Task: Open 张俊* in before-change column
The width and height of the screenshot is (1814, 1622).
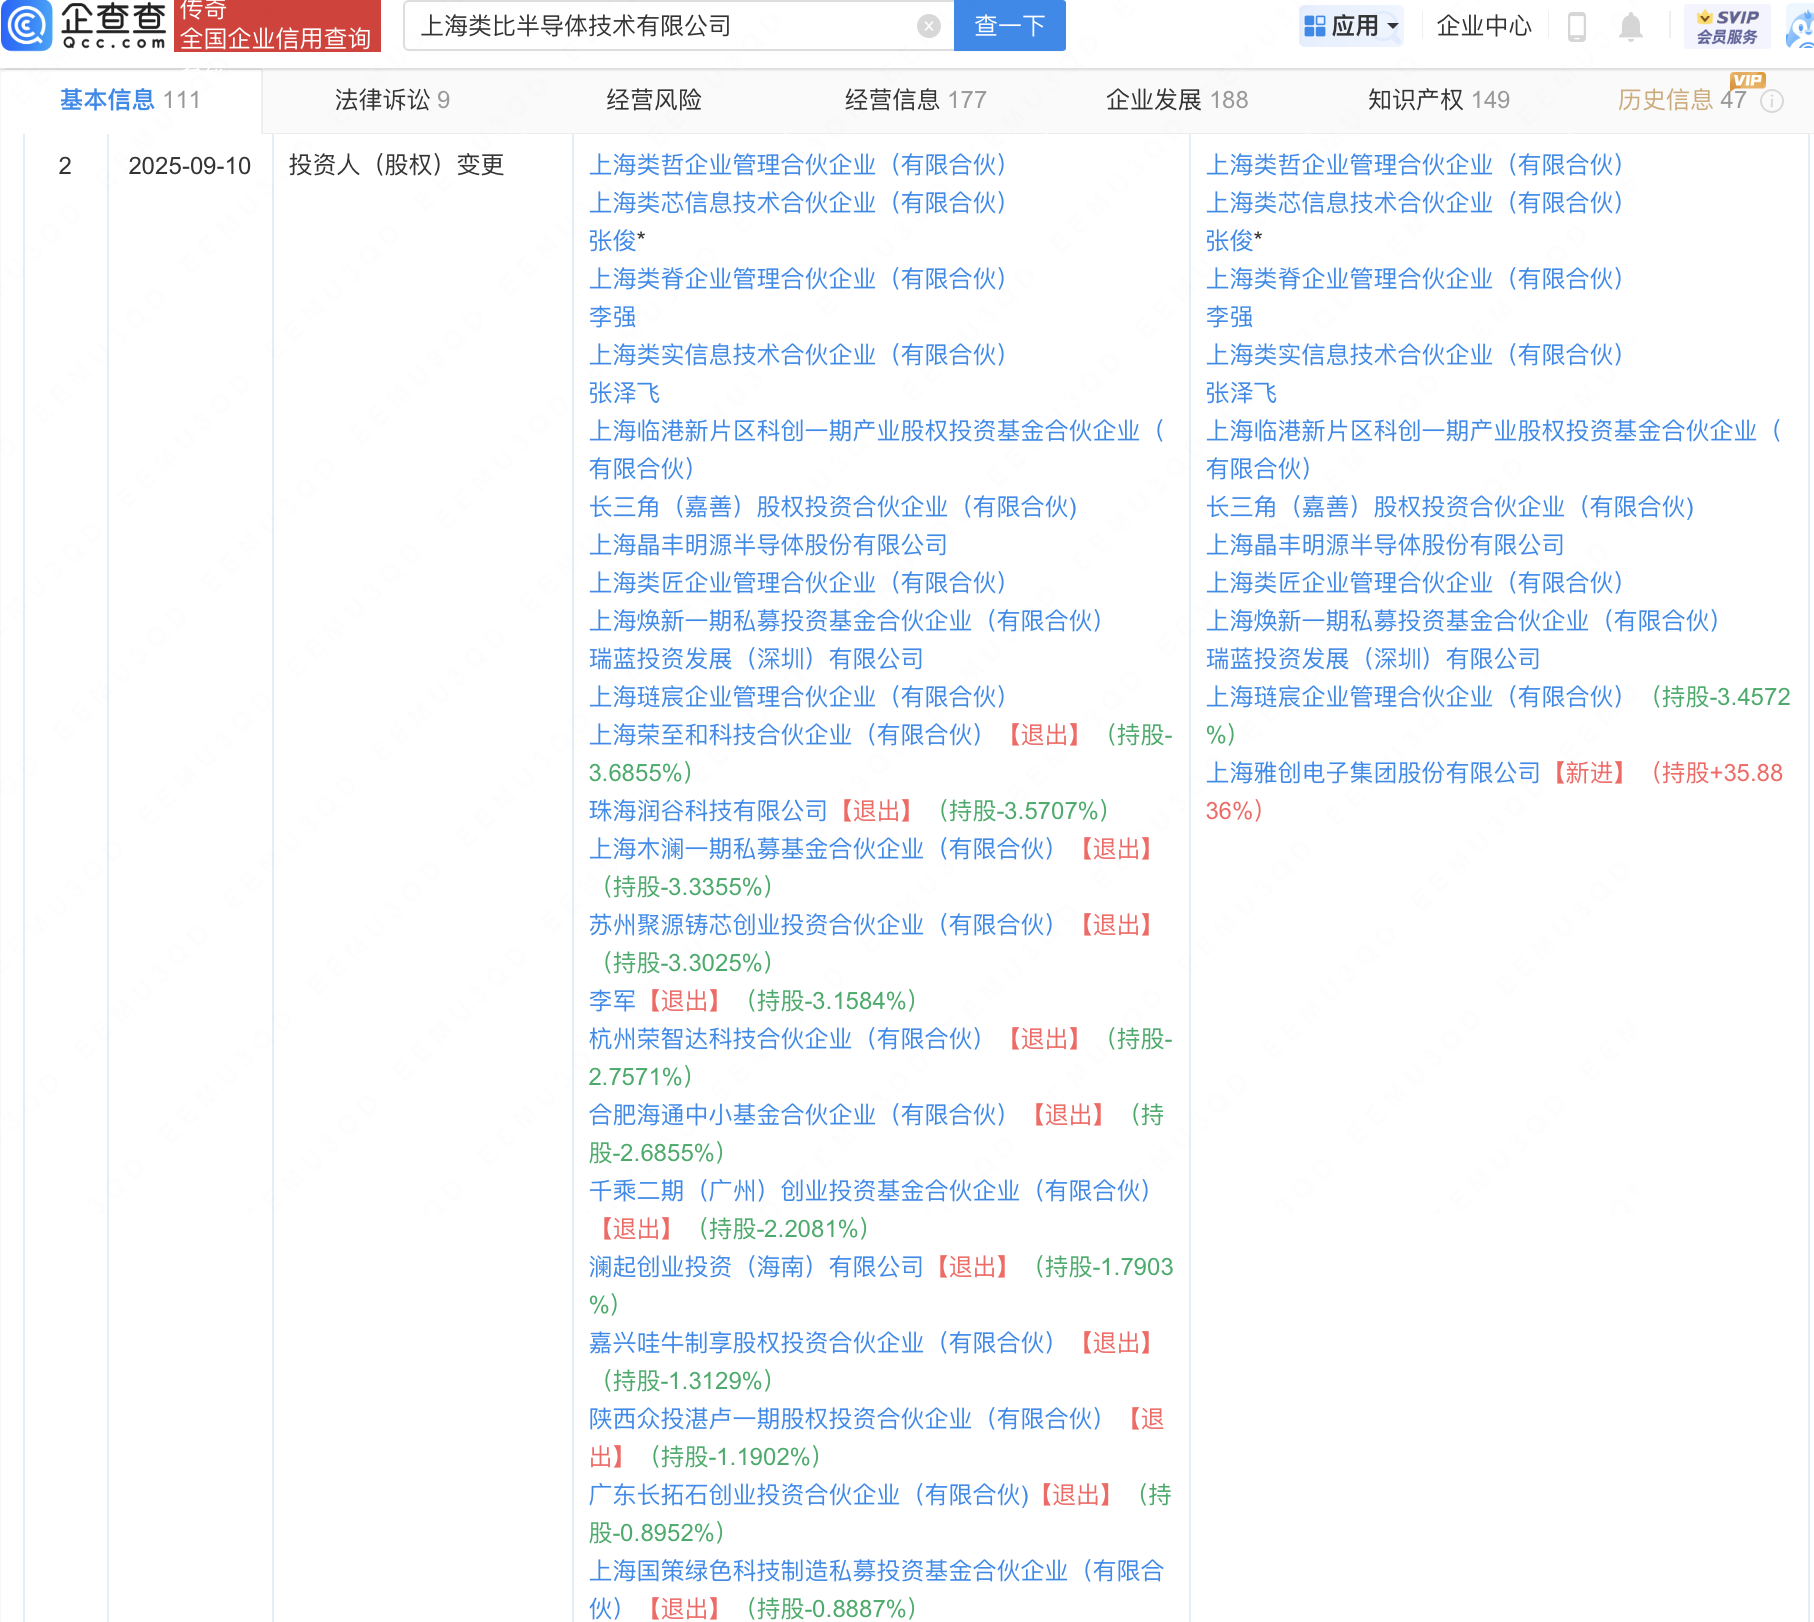Action: [617, 241]
